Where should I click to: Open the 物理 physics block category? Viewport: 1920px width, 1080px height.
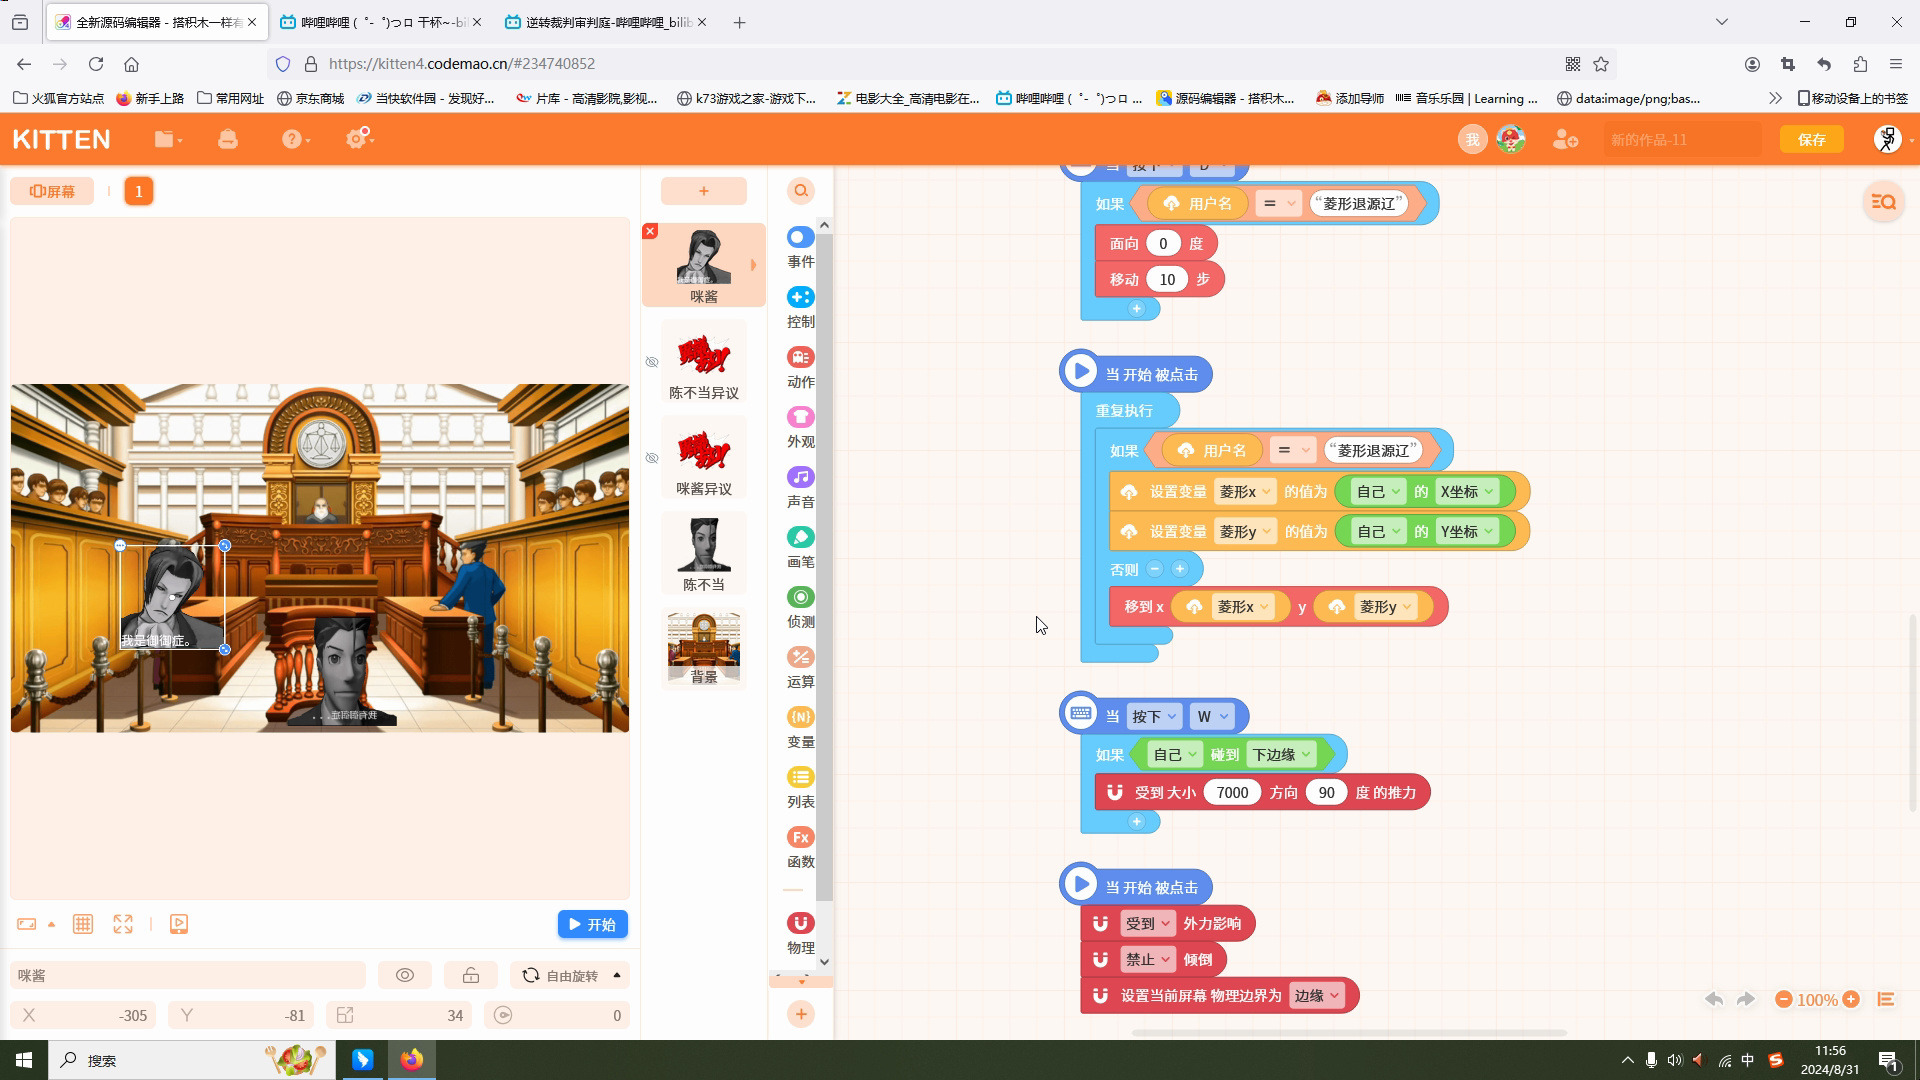(800, 933)
